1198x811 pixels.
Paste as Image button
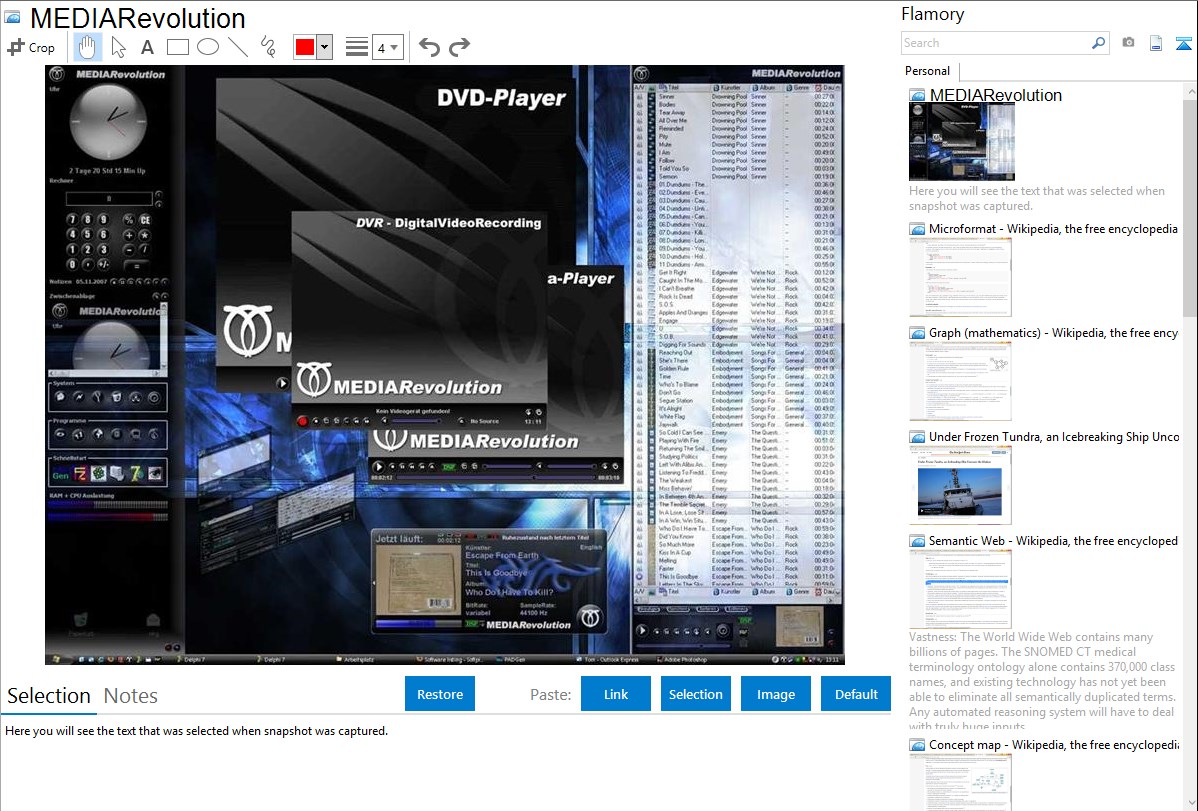pos(775,694)
